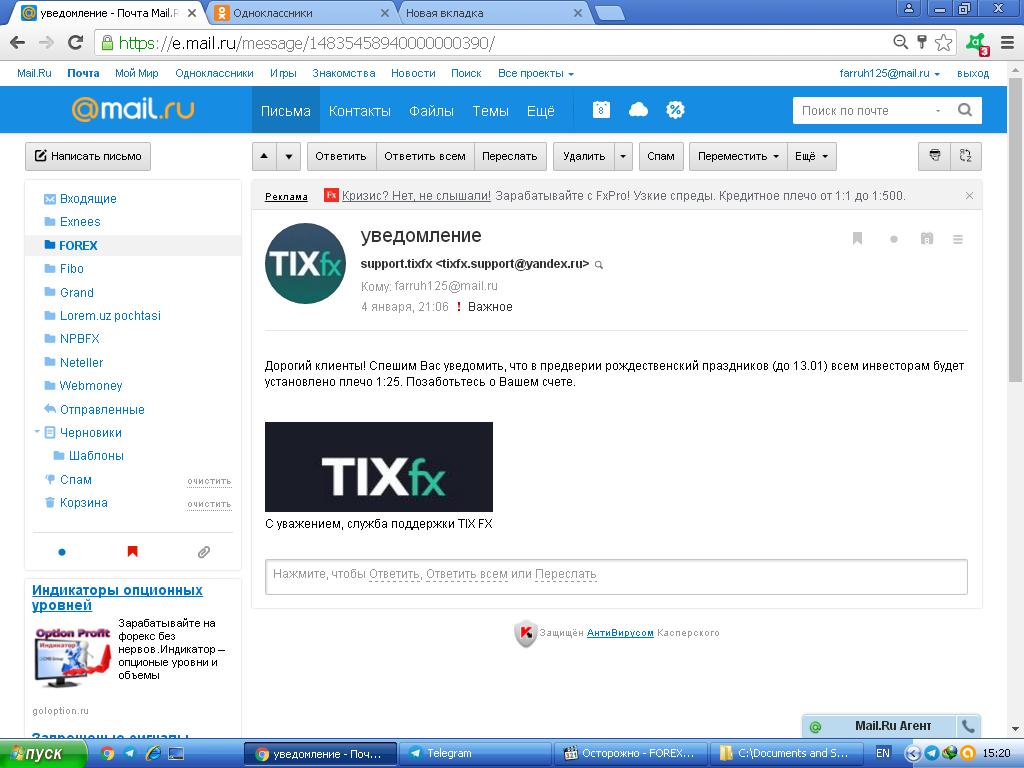Screen dimensions: 1024x768
Task: Expand the Все проекты dropdown
Action: pos(536,73)
